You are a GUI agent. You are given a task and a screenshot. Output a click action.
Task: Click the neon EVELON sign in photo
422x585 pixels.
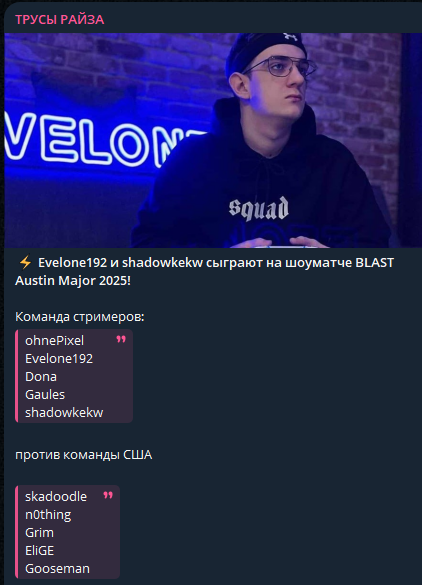pos(101,140)
